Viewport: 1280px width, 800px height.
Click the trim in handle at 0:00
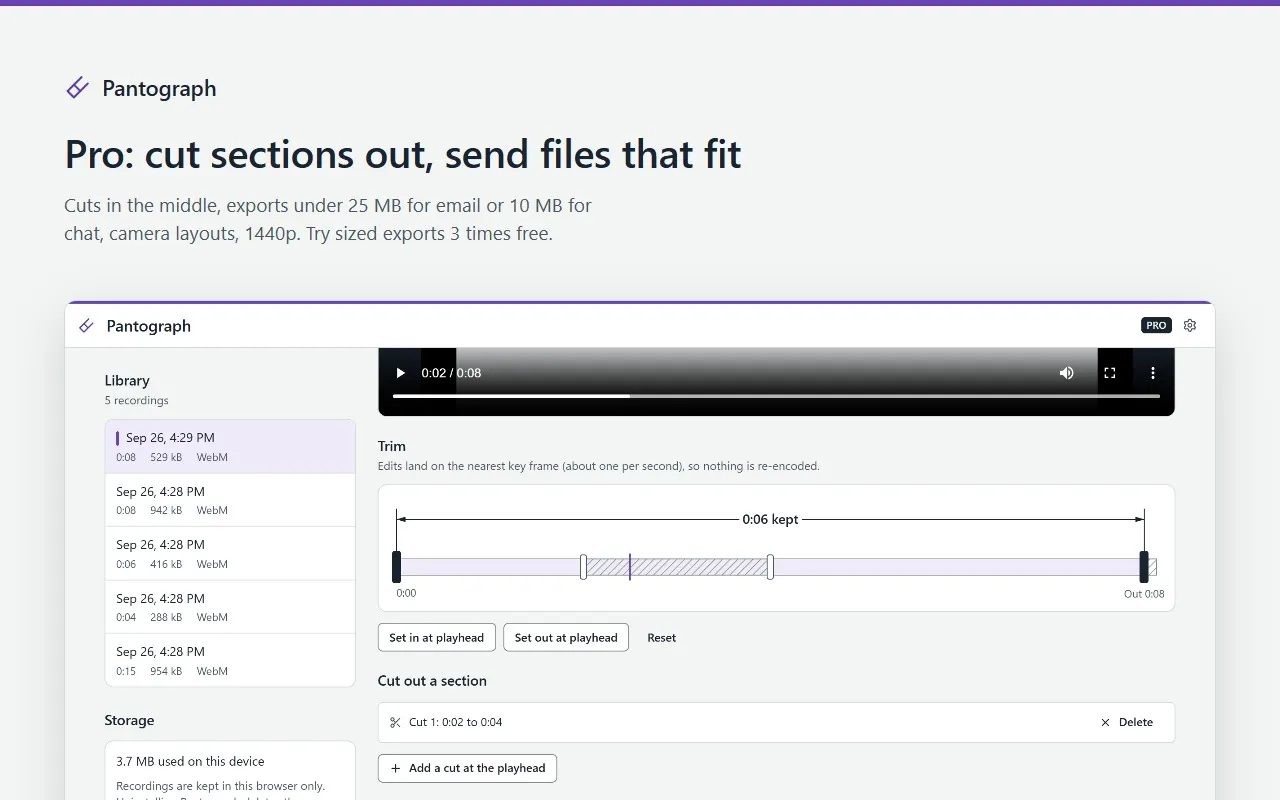[x=397, y=567]
